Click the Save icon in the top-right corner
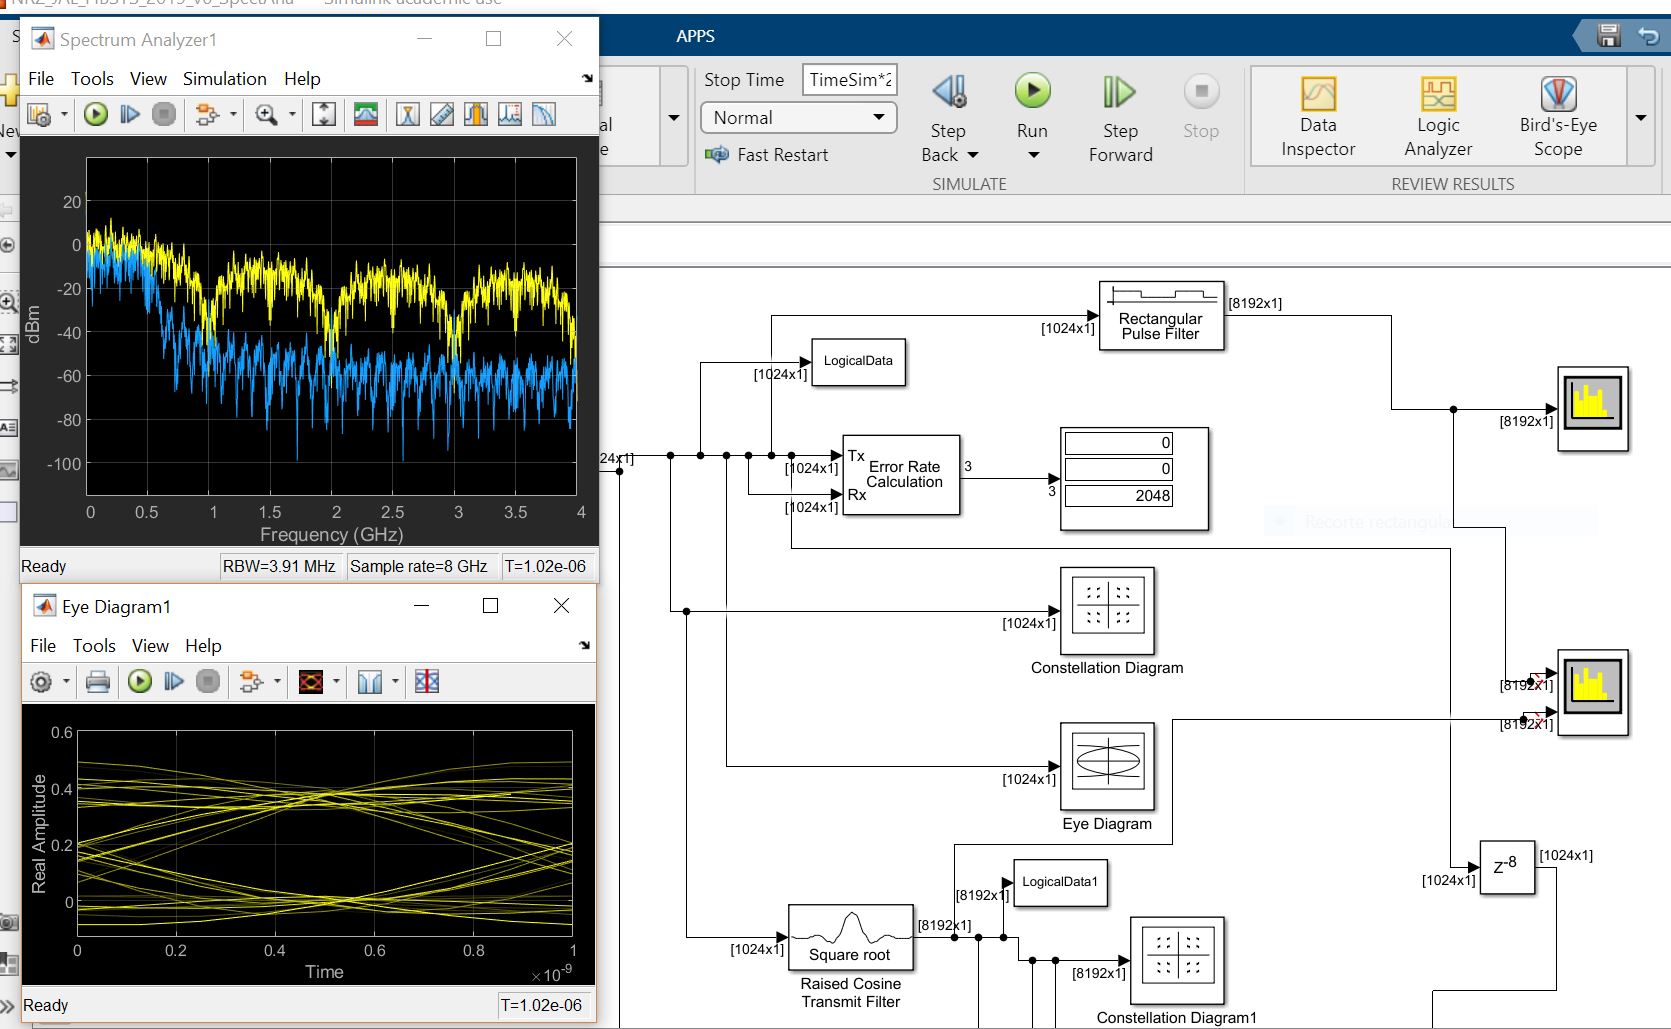The image size is (1671, 1029). (1609, 36)
